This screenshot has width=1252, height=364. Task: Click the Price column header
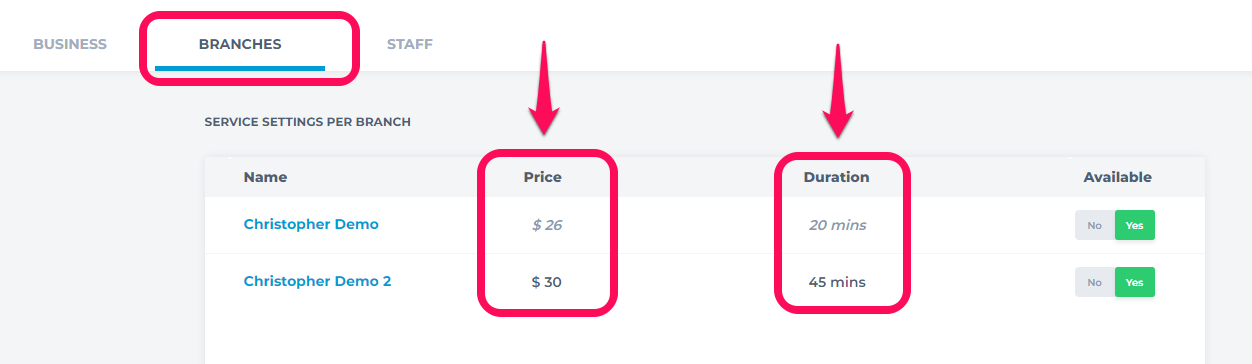[x=543, y=177]
